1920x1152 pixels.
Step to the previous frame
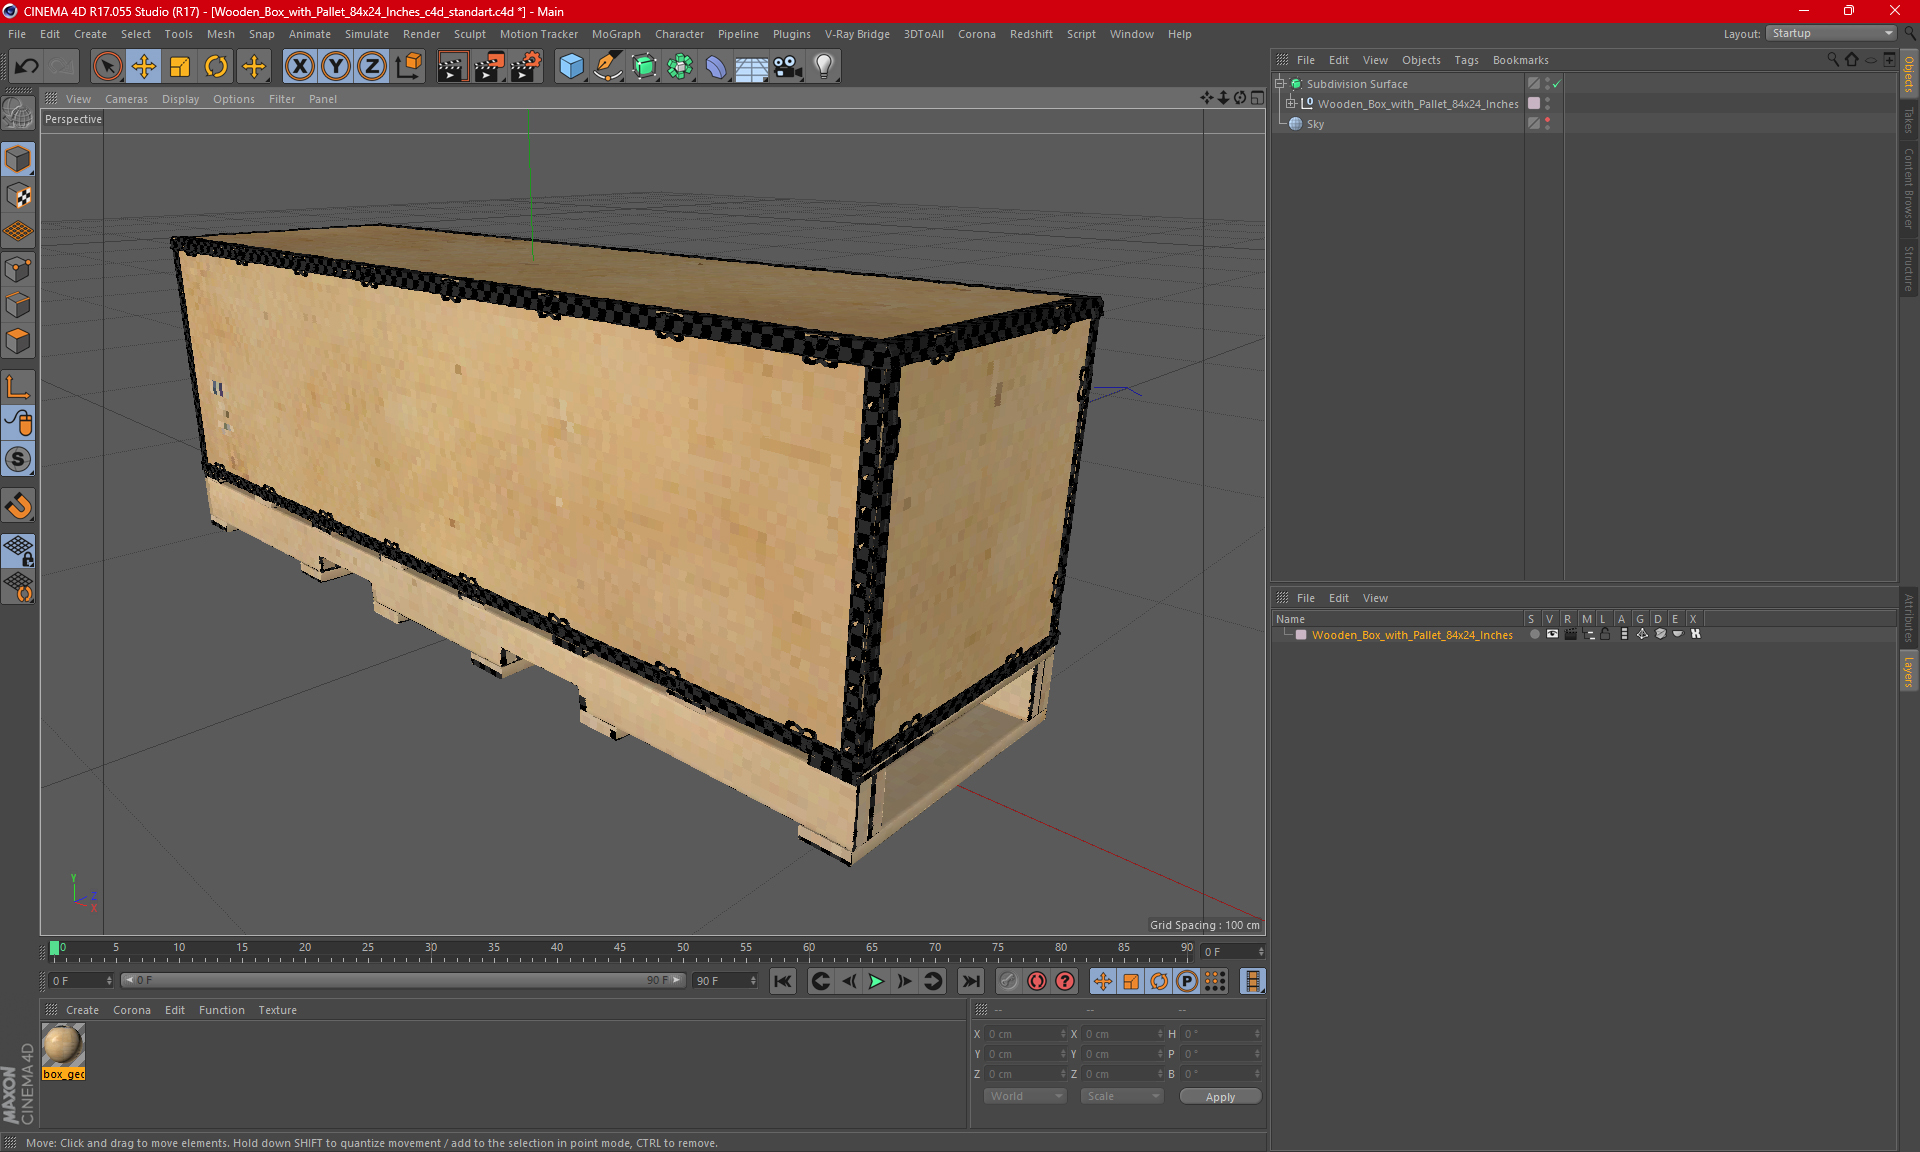click(x=848, y=981)
